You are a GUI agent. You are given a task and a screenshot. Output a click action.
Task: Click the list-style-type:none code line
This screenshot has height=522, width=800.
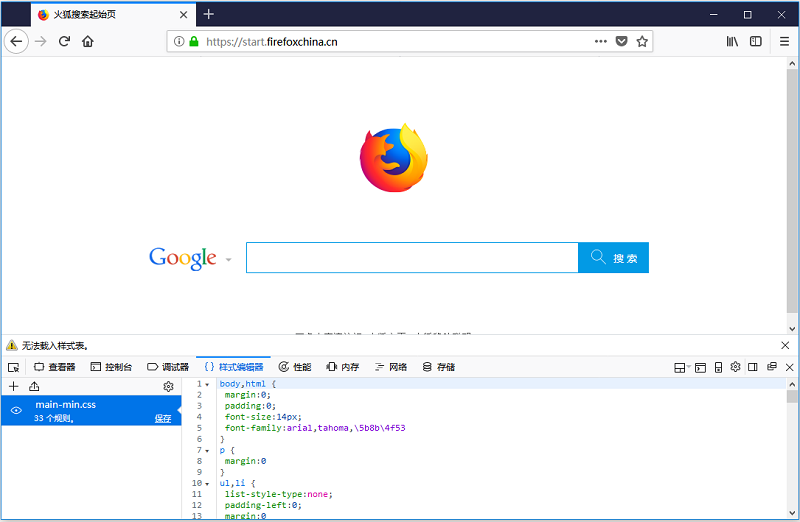tap(279, 494)
